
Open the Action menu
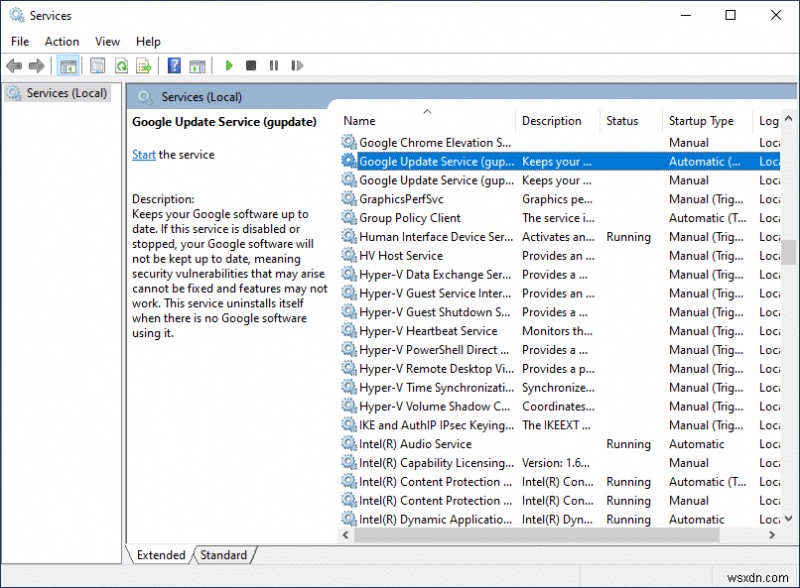[x=61, y=41]
